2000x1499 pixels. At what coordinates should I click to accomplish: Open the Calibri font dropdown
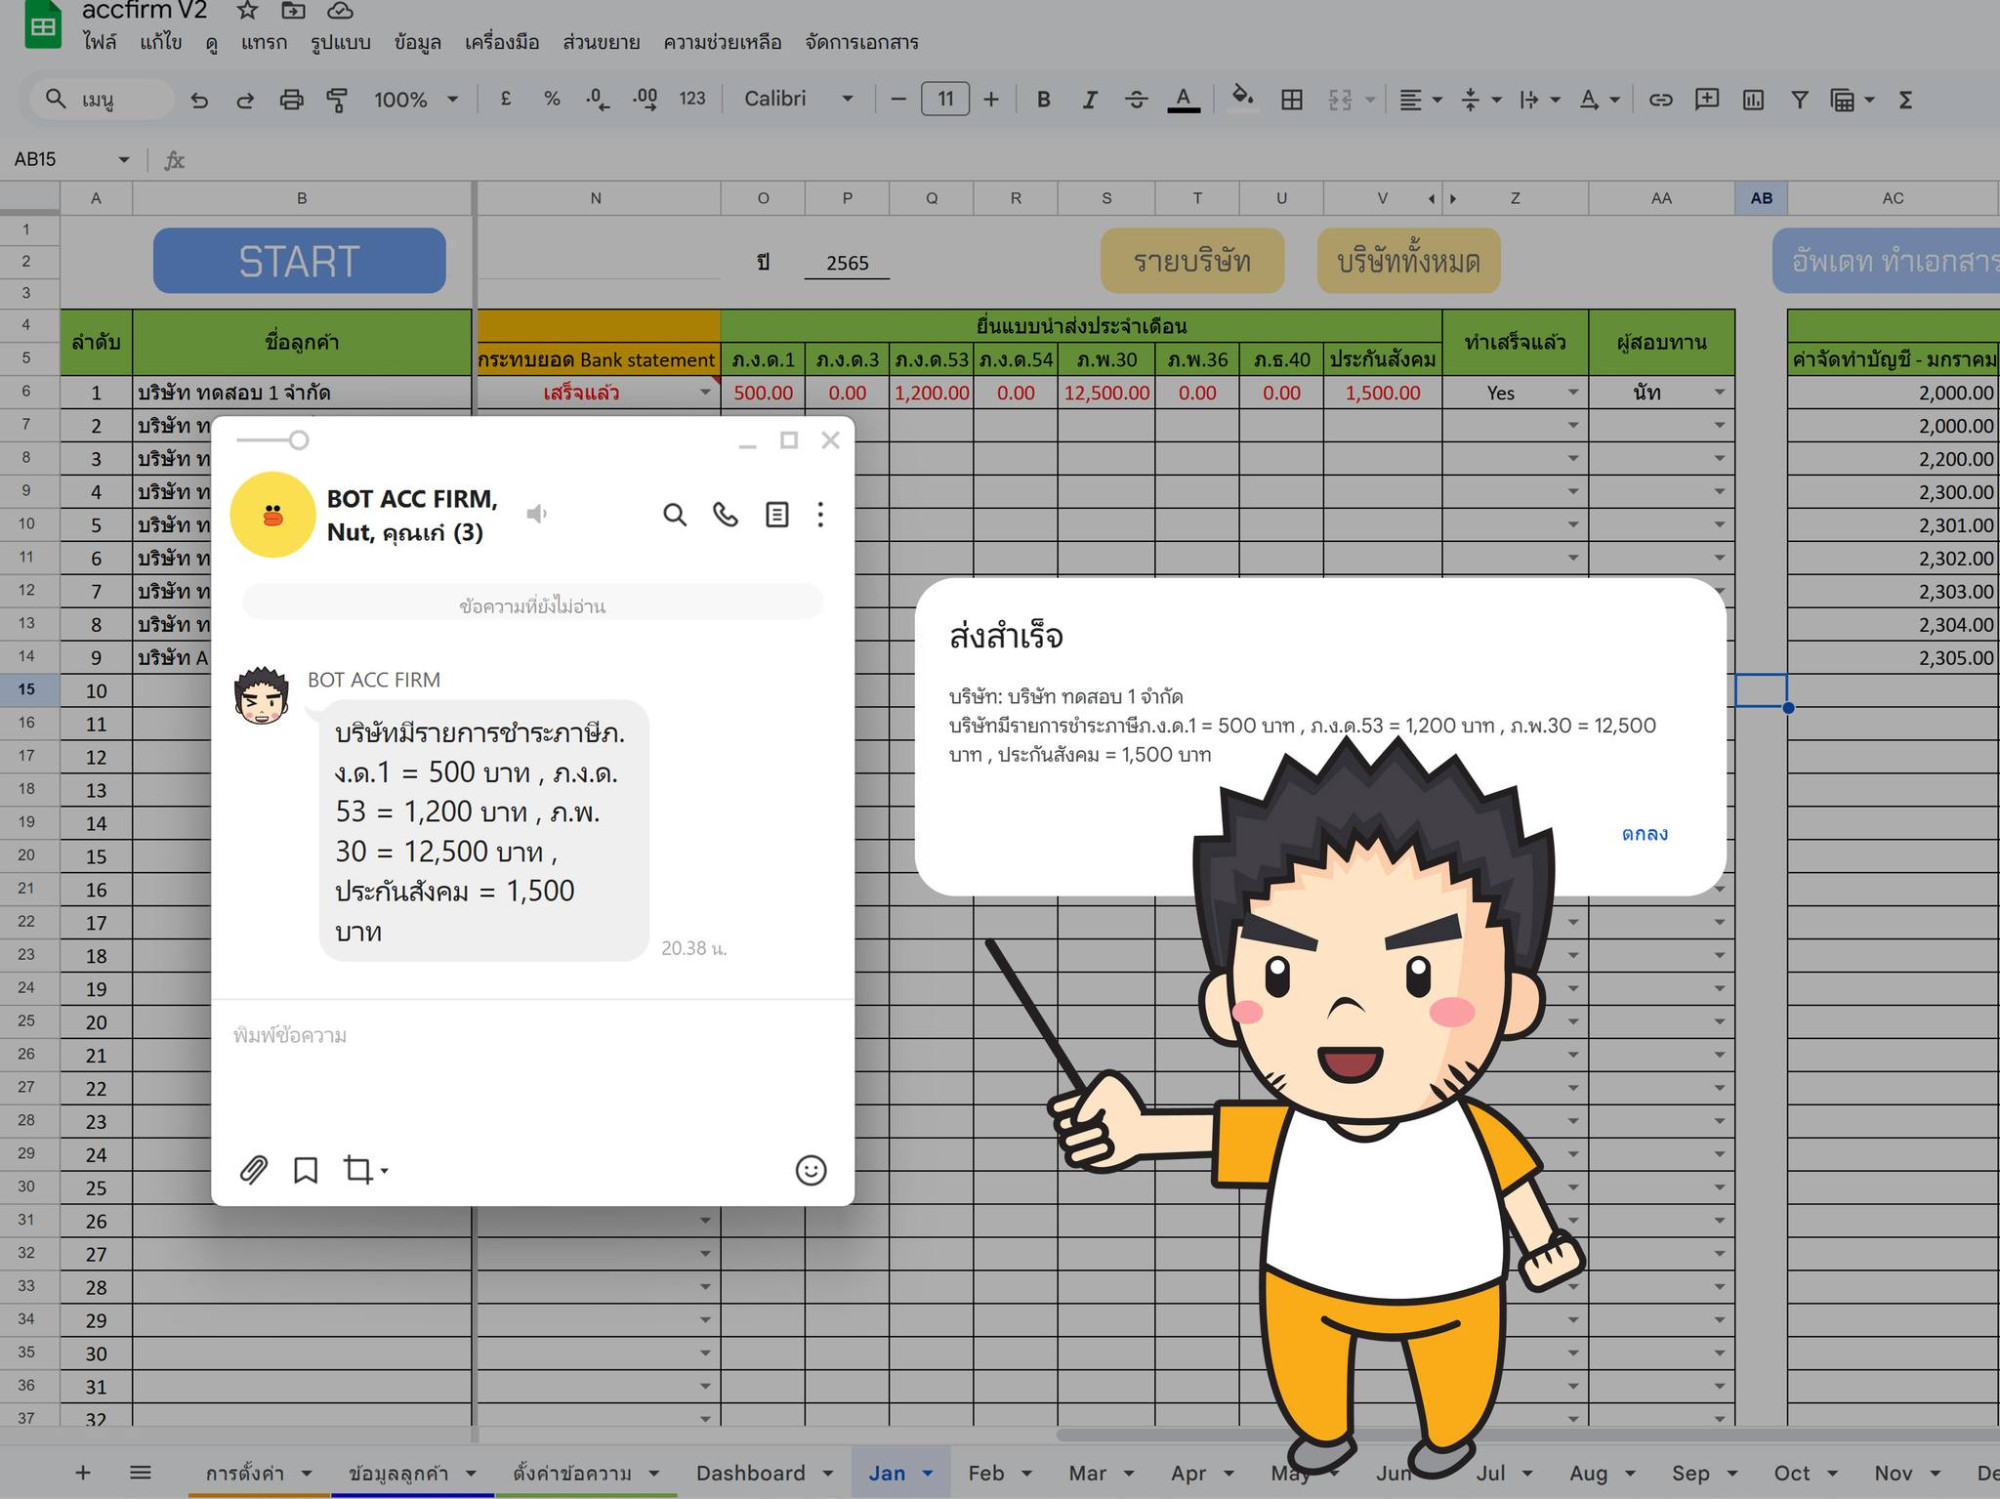point(798,99)
